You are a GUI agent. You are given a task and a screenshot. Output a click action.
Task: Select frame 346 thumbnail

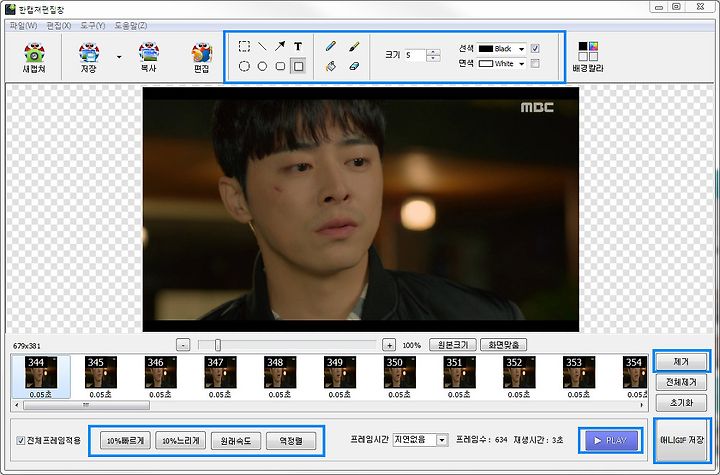coord(160,377)
